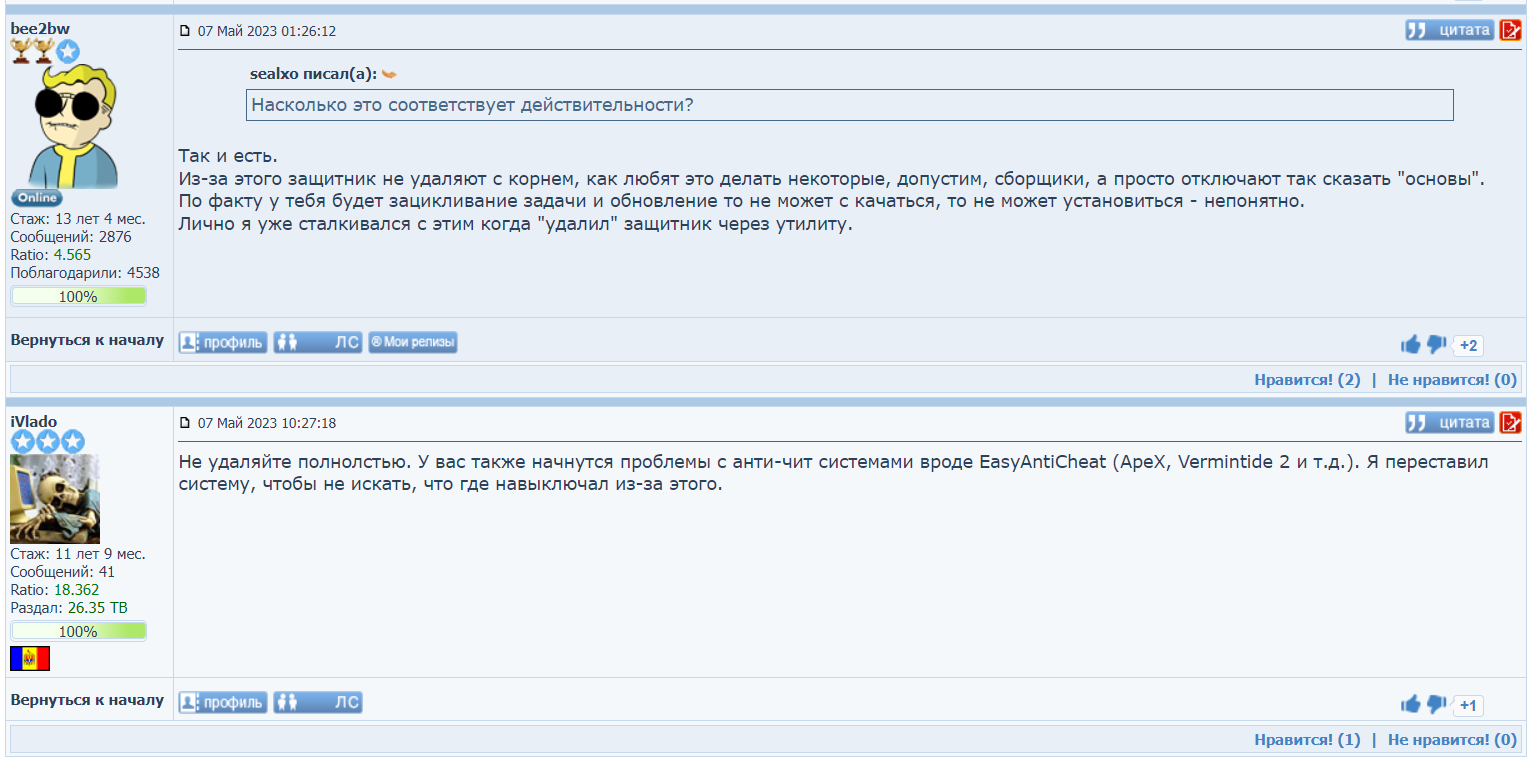Click thumbs up on iVlado's post

pos(1410,705)
